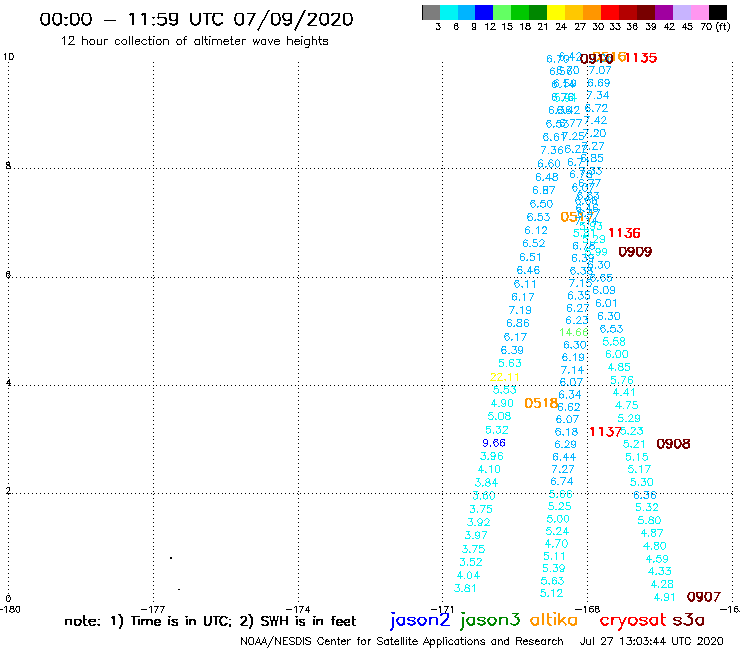
Task: Click the 4.85 wave height value
Action: coord(619,367)
